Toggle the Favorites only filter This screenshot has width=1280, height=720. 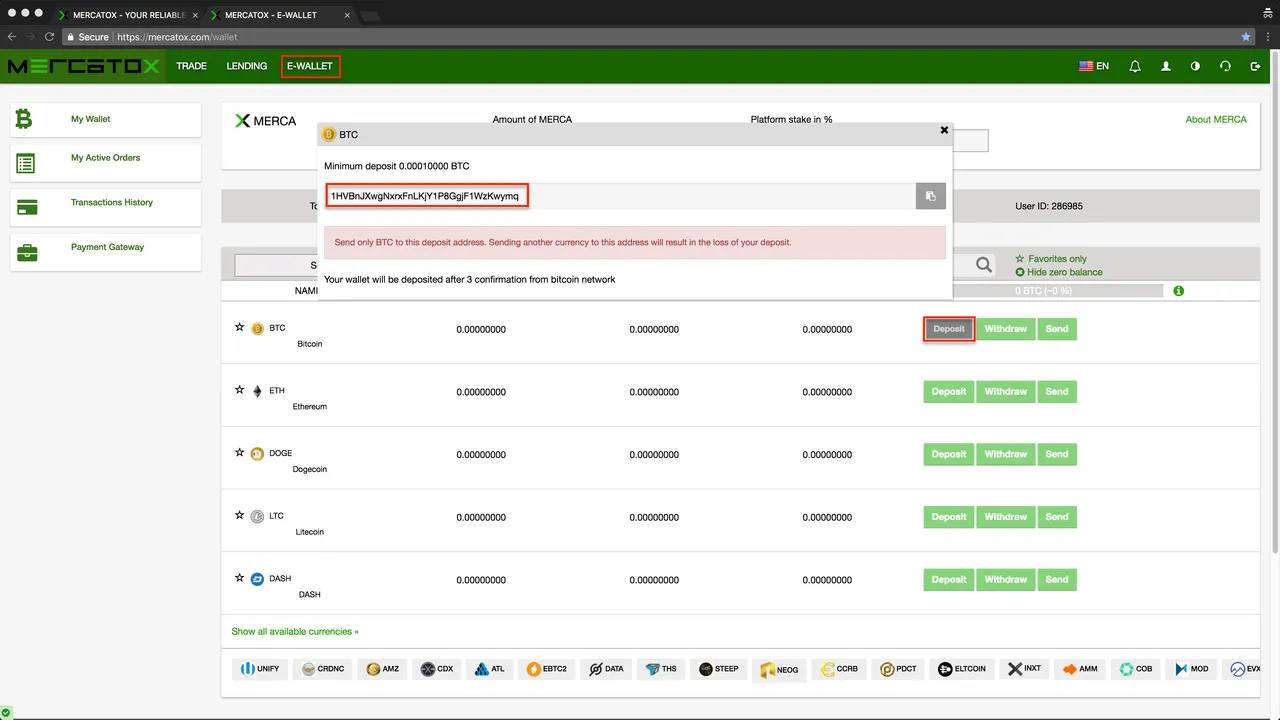coord(1052,259)
